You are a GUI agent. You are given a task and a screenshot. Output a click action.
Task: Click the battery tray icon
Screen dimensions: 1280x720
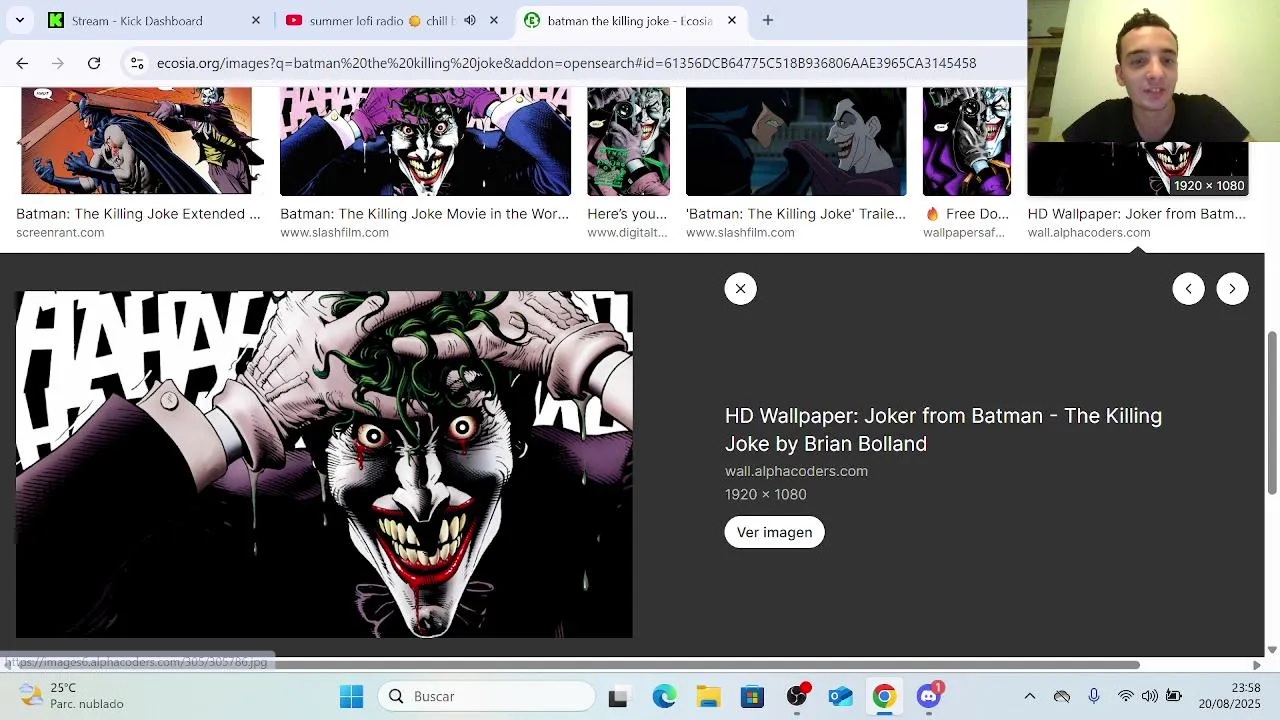coord(1173,696)
